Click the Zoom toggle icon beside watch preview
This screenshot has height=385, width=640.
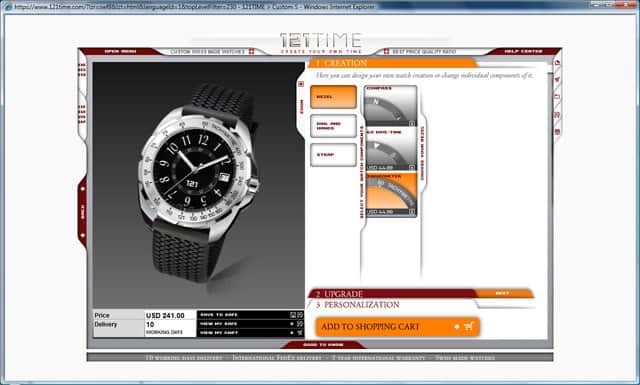pos(301,84)
